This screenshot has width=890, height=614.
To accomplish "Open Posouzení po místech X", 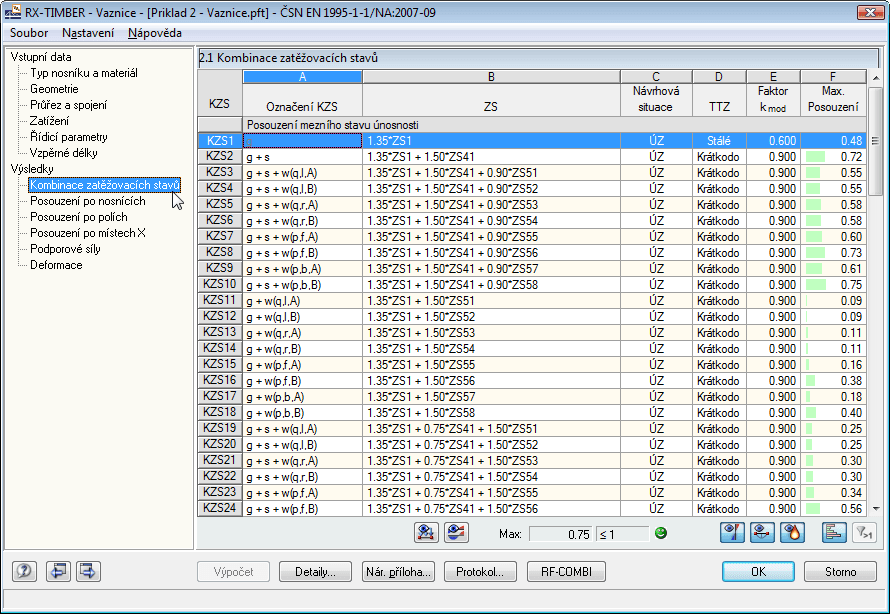I will [88, 233].
